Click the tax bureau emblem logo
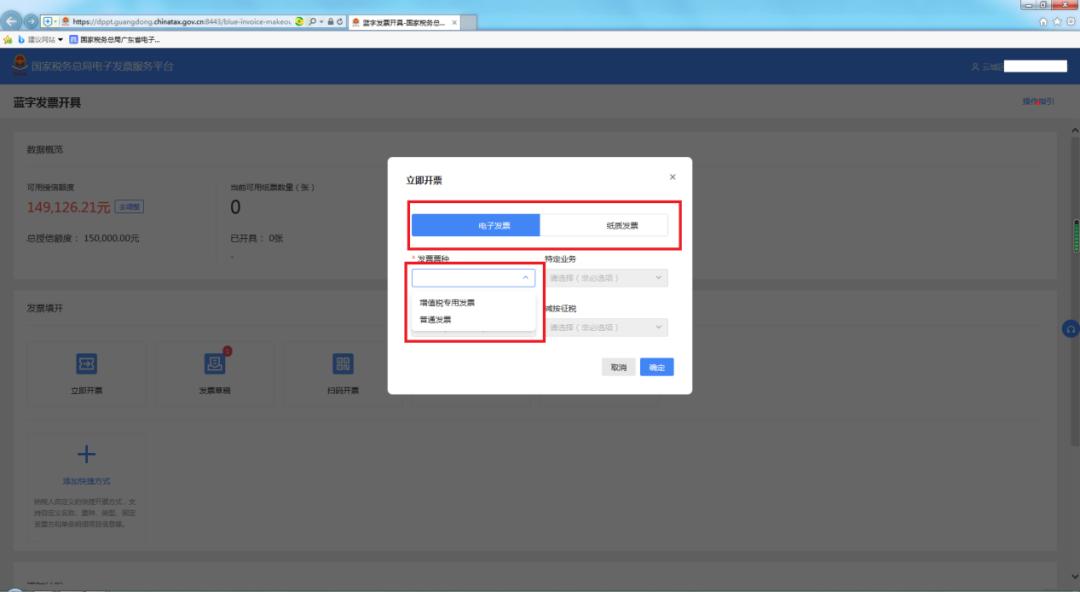Image resolution: width=1080 pixels, height=592 pixels. [20, 65]
